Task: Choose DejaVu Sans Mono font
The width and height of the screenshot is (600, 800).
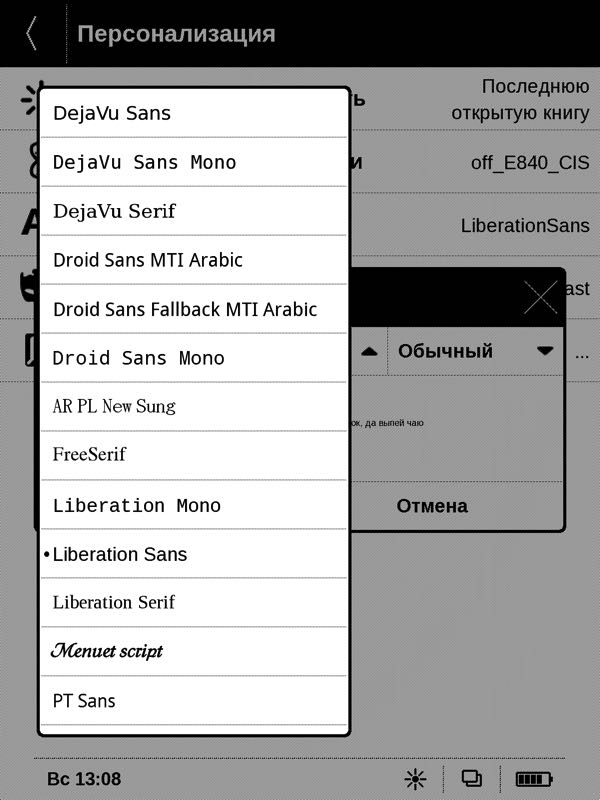Action: coord(194,162)
